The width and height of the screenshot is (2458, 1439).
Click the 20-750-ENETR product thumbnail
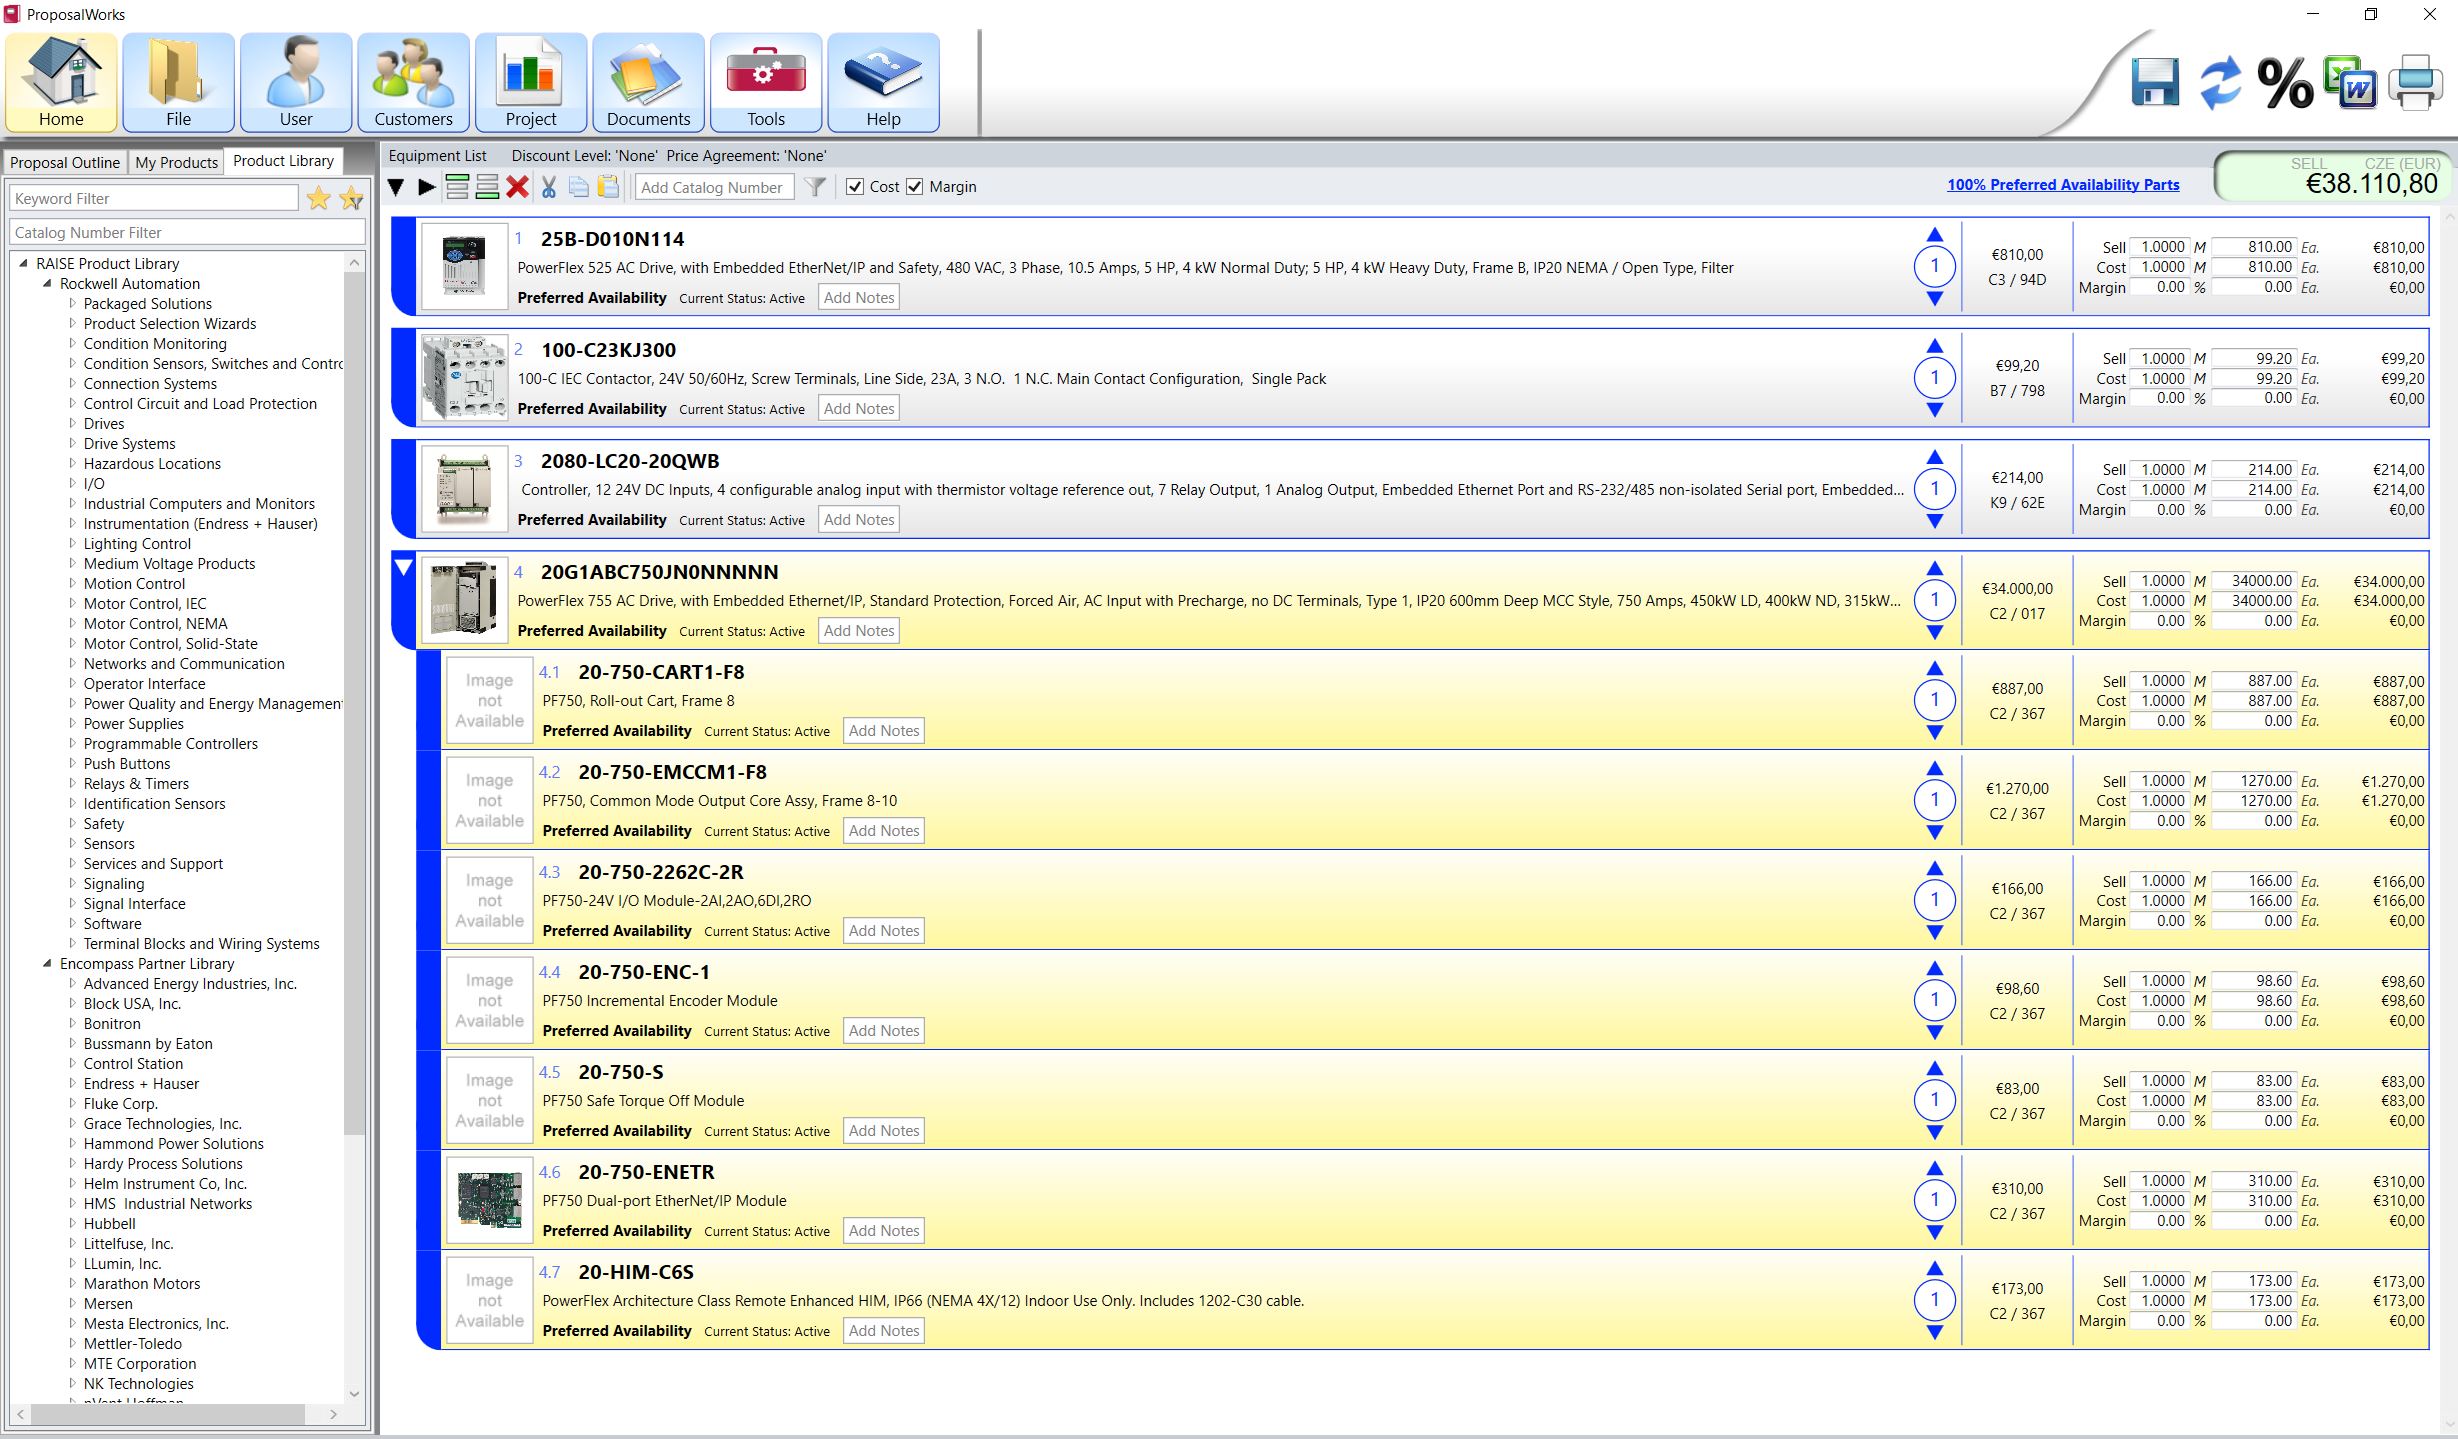(x=489, y=1200)
